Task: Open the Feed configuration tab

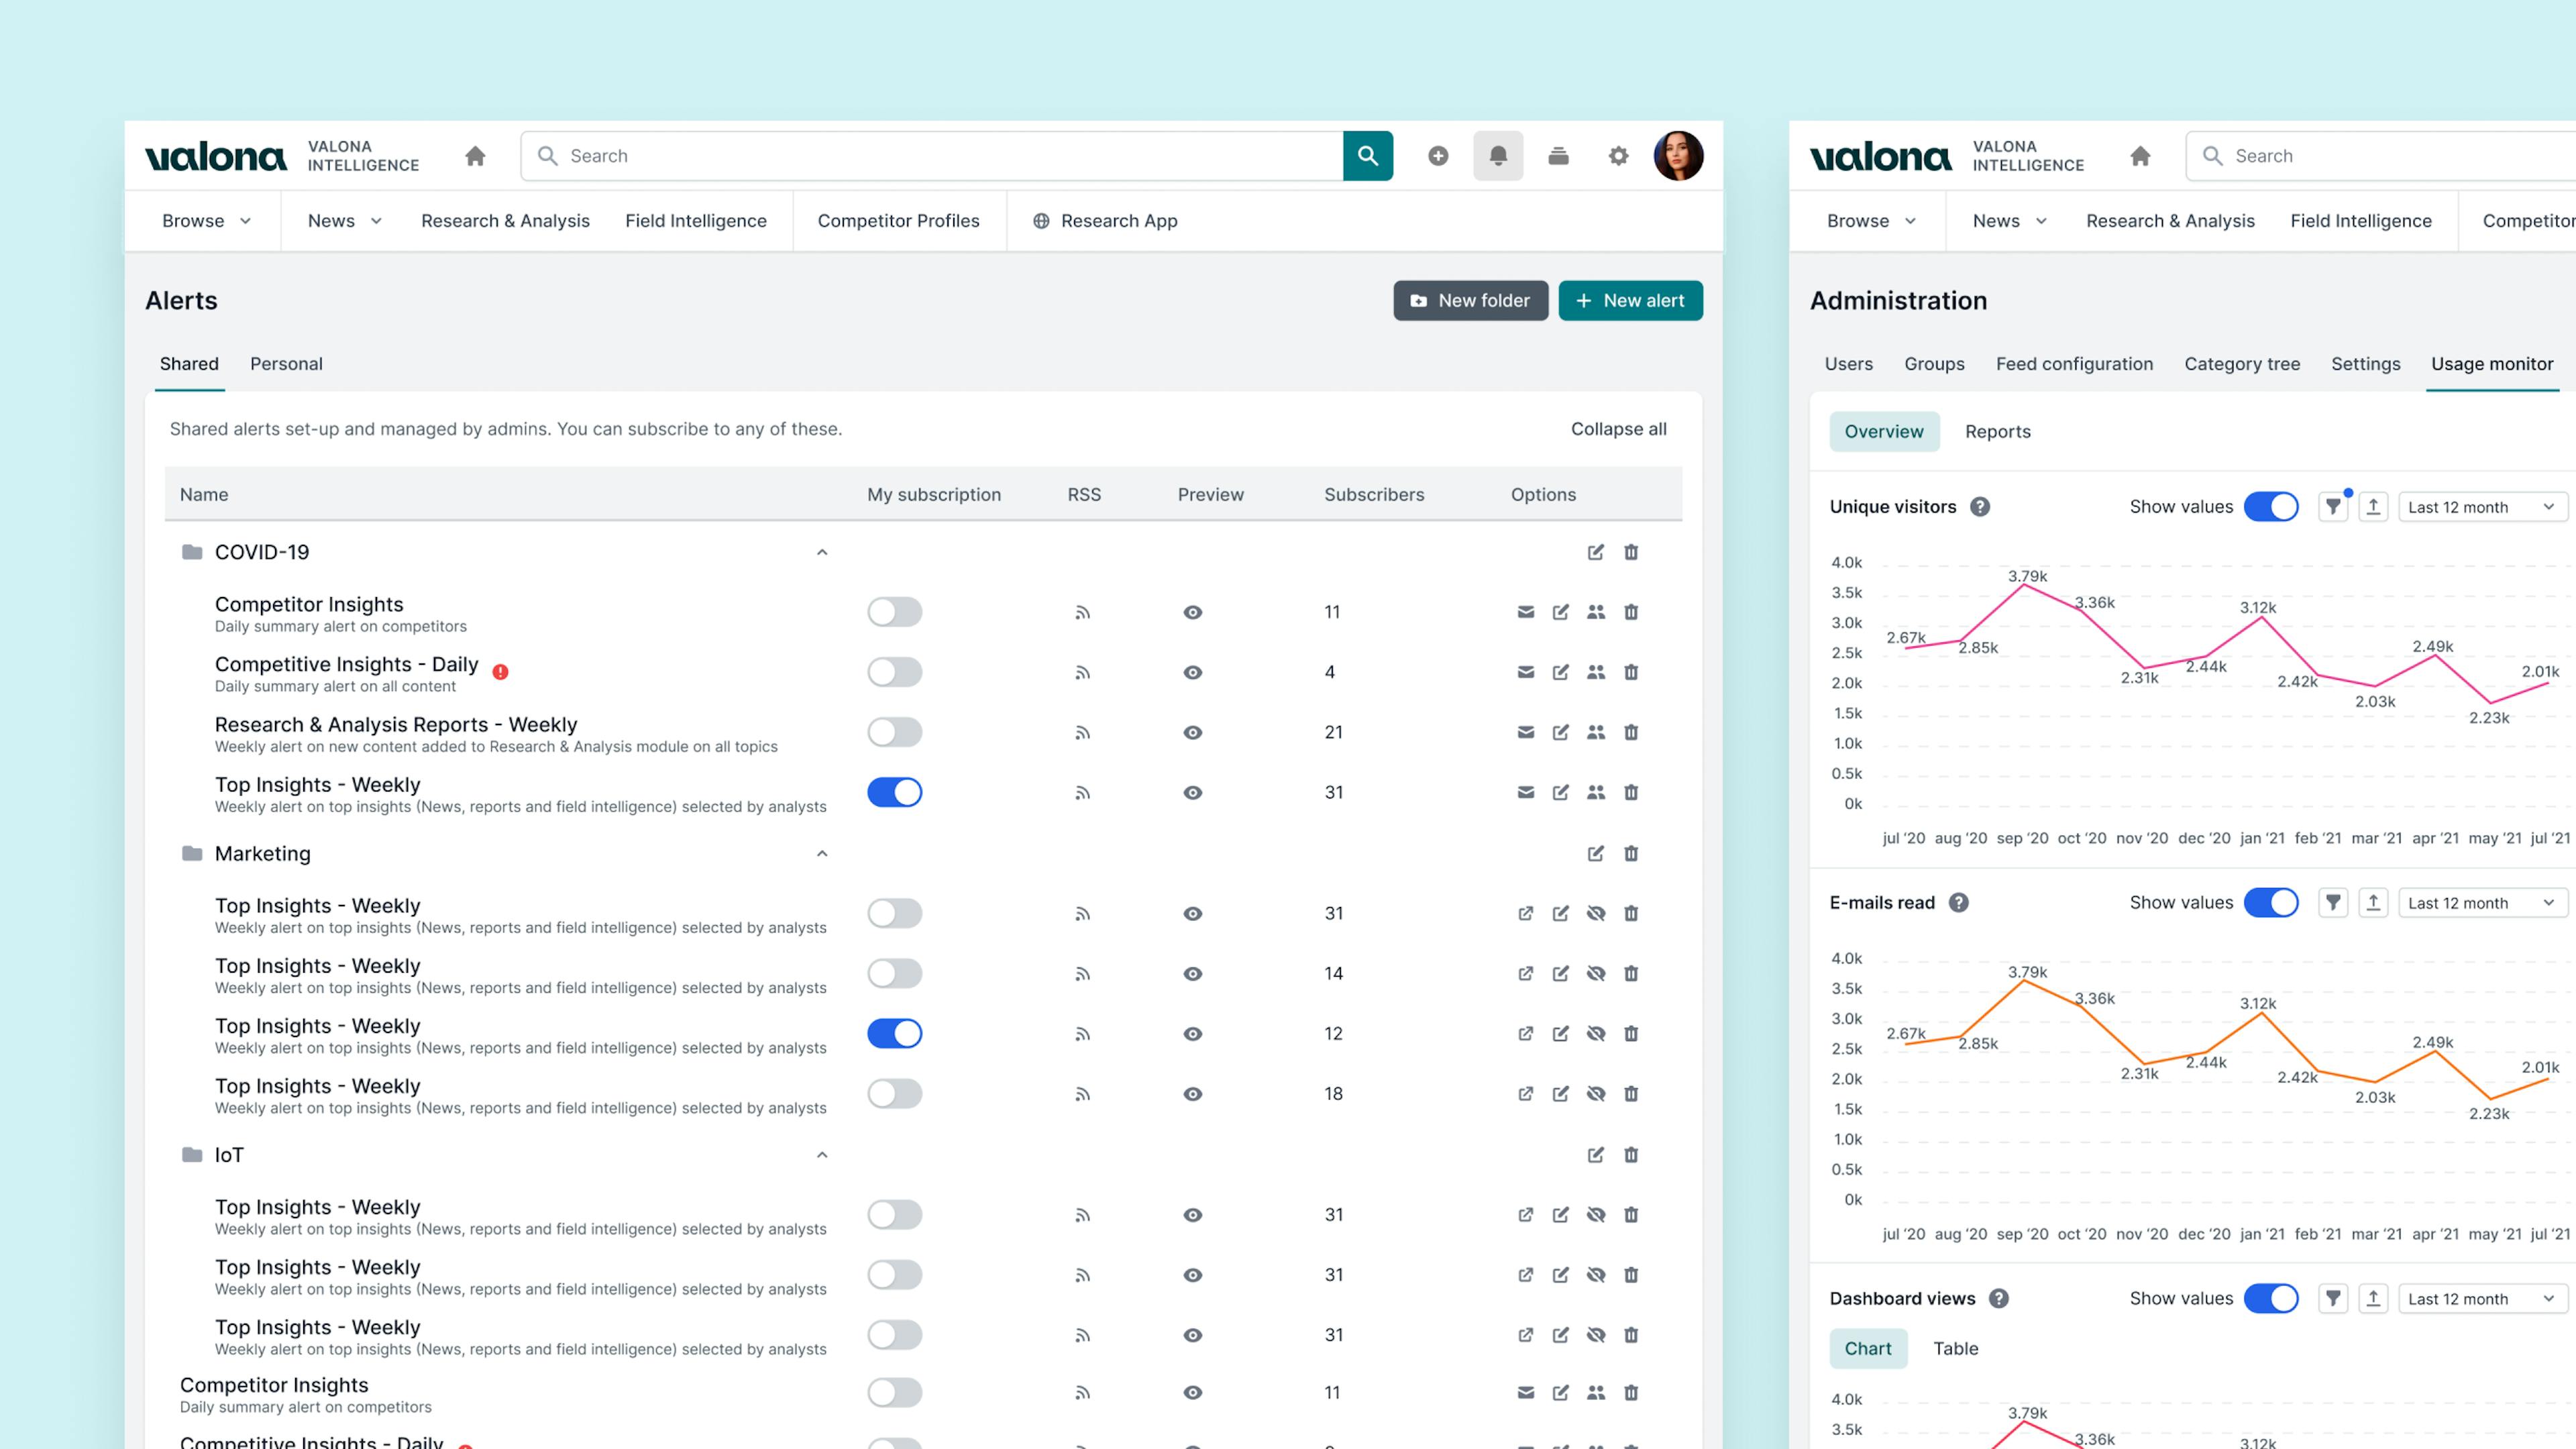Action: (2074, 364)
